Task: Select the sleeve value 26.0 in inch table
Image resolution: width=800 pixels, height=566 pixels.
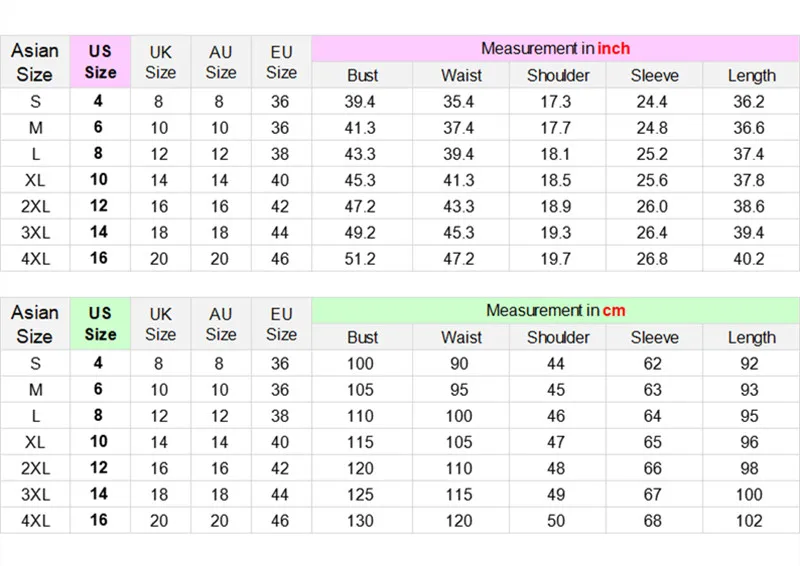Action: pos(652,206)
